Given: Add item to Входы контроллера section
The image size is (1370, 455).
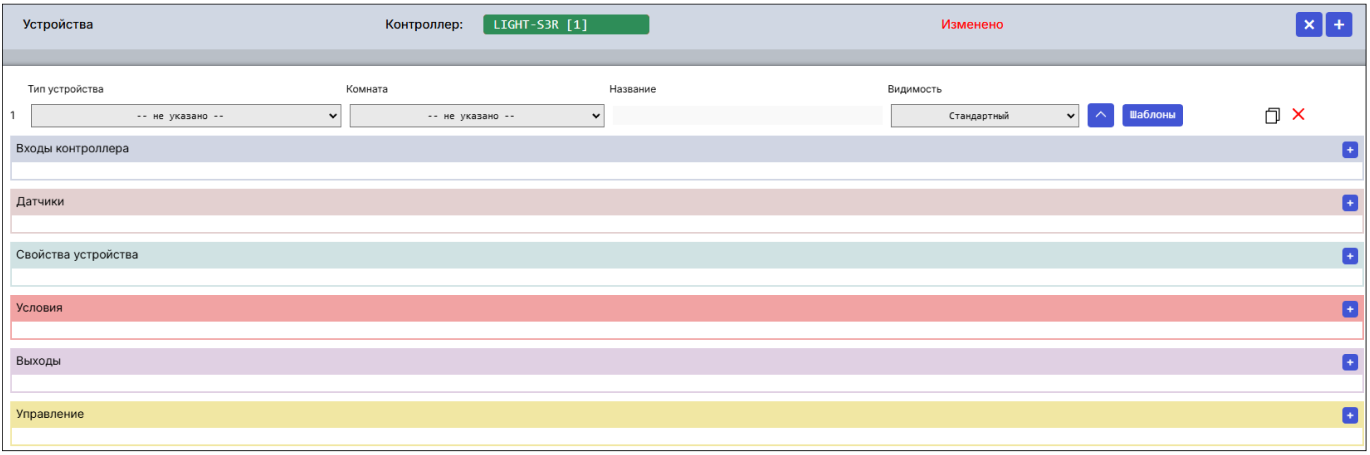Looking at the screenshot, I should (1349, 150).
